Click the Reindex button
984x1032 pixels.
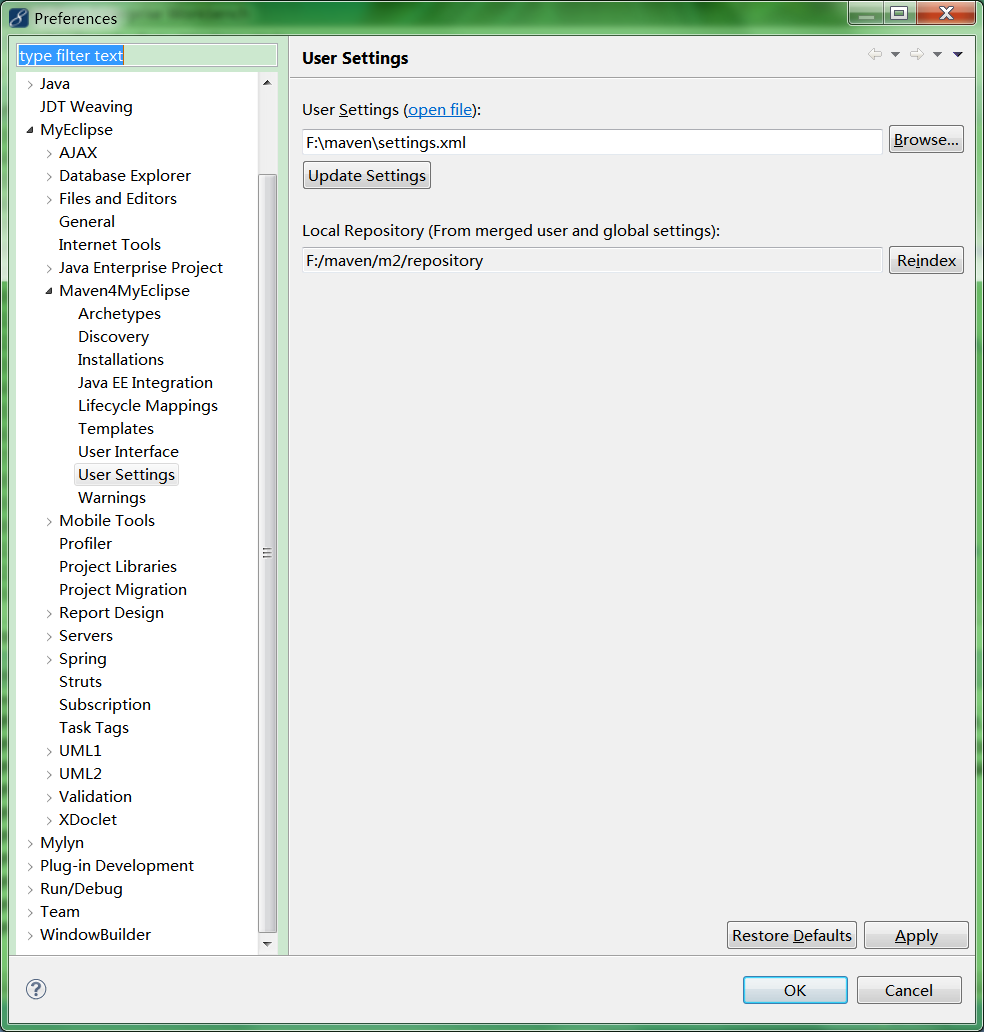click(926, 261)
